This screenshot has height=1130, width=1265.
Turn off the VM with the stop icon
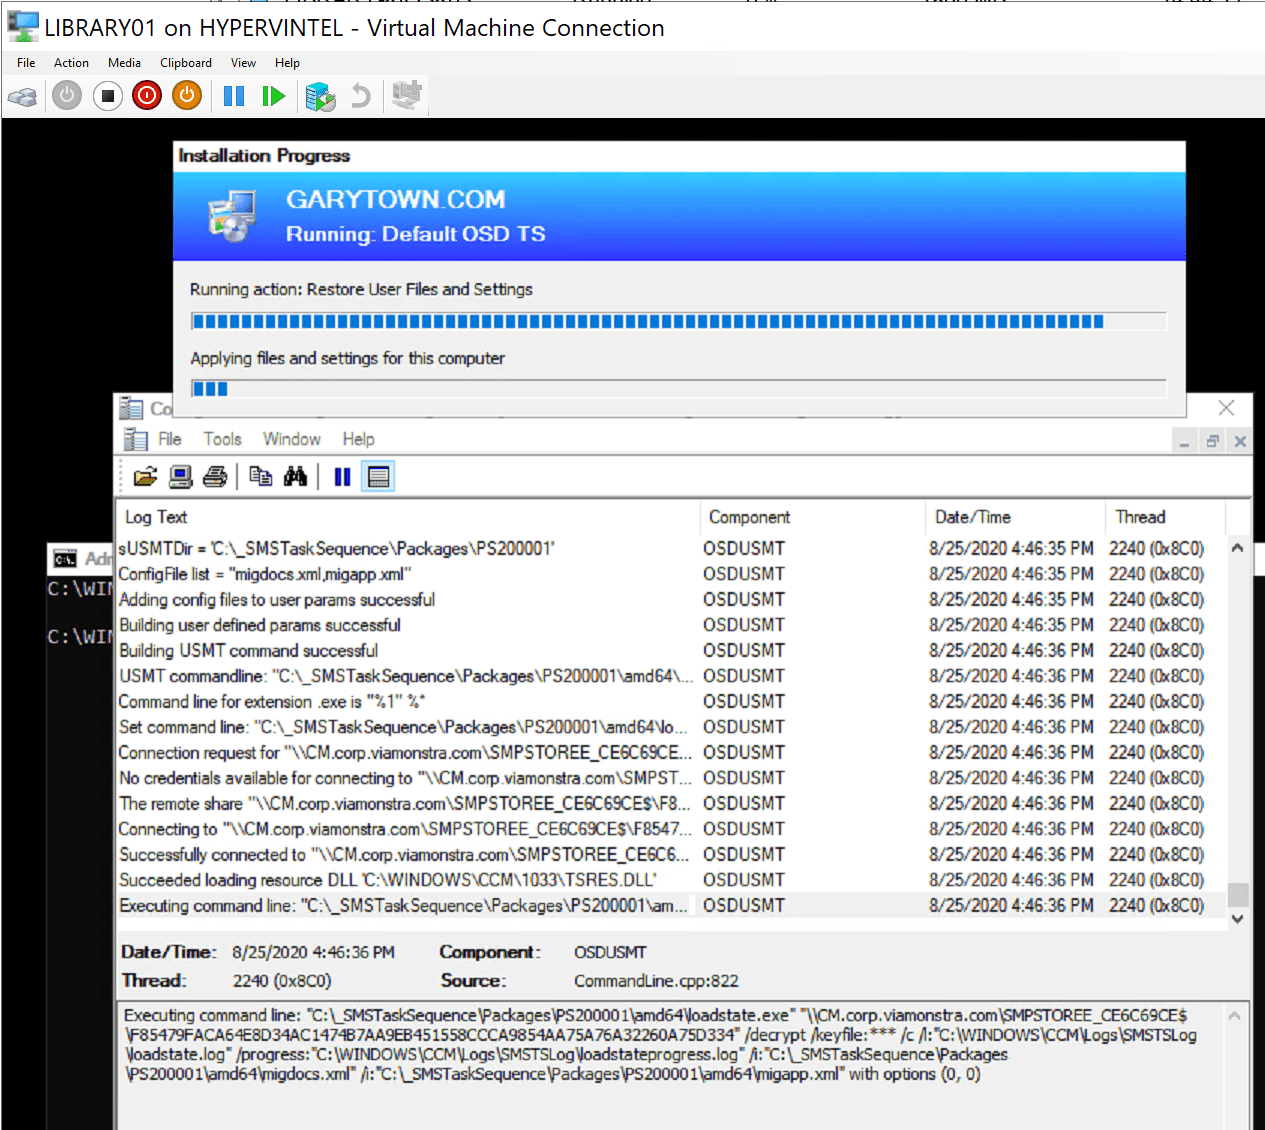[108, 96]
